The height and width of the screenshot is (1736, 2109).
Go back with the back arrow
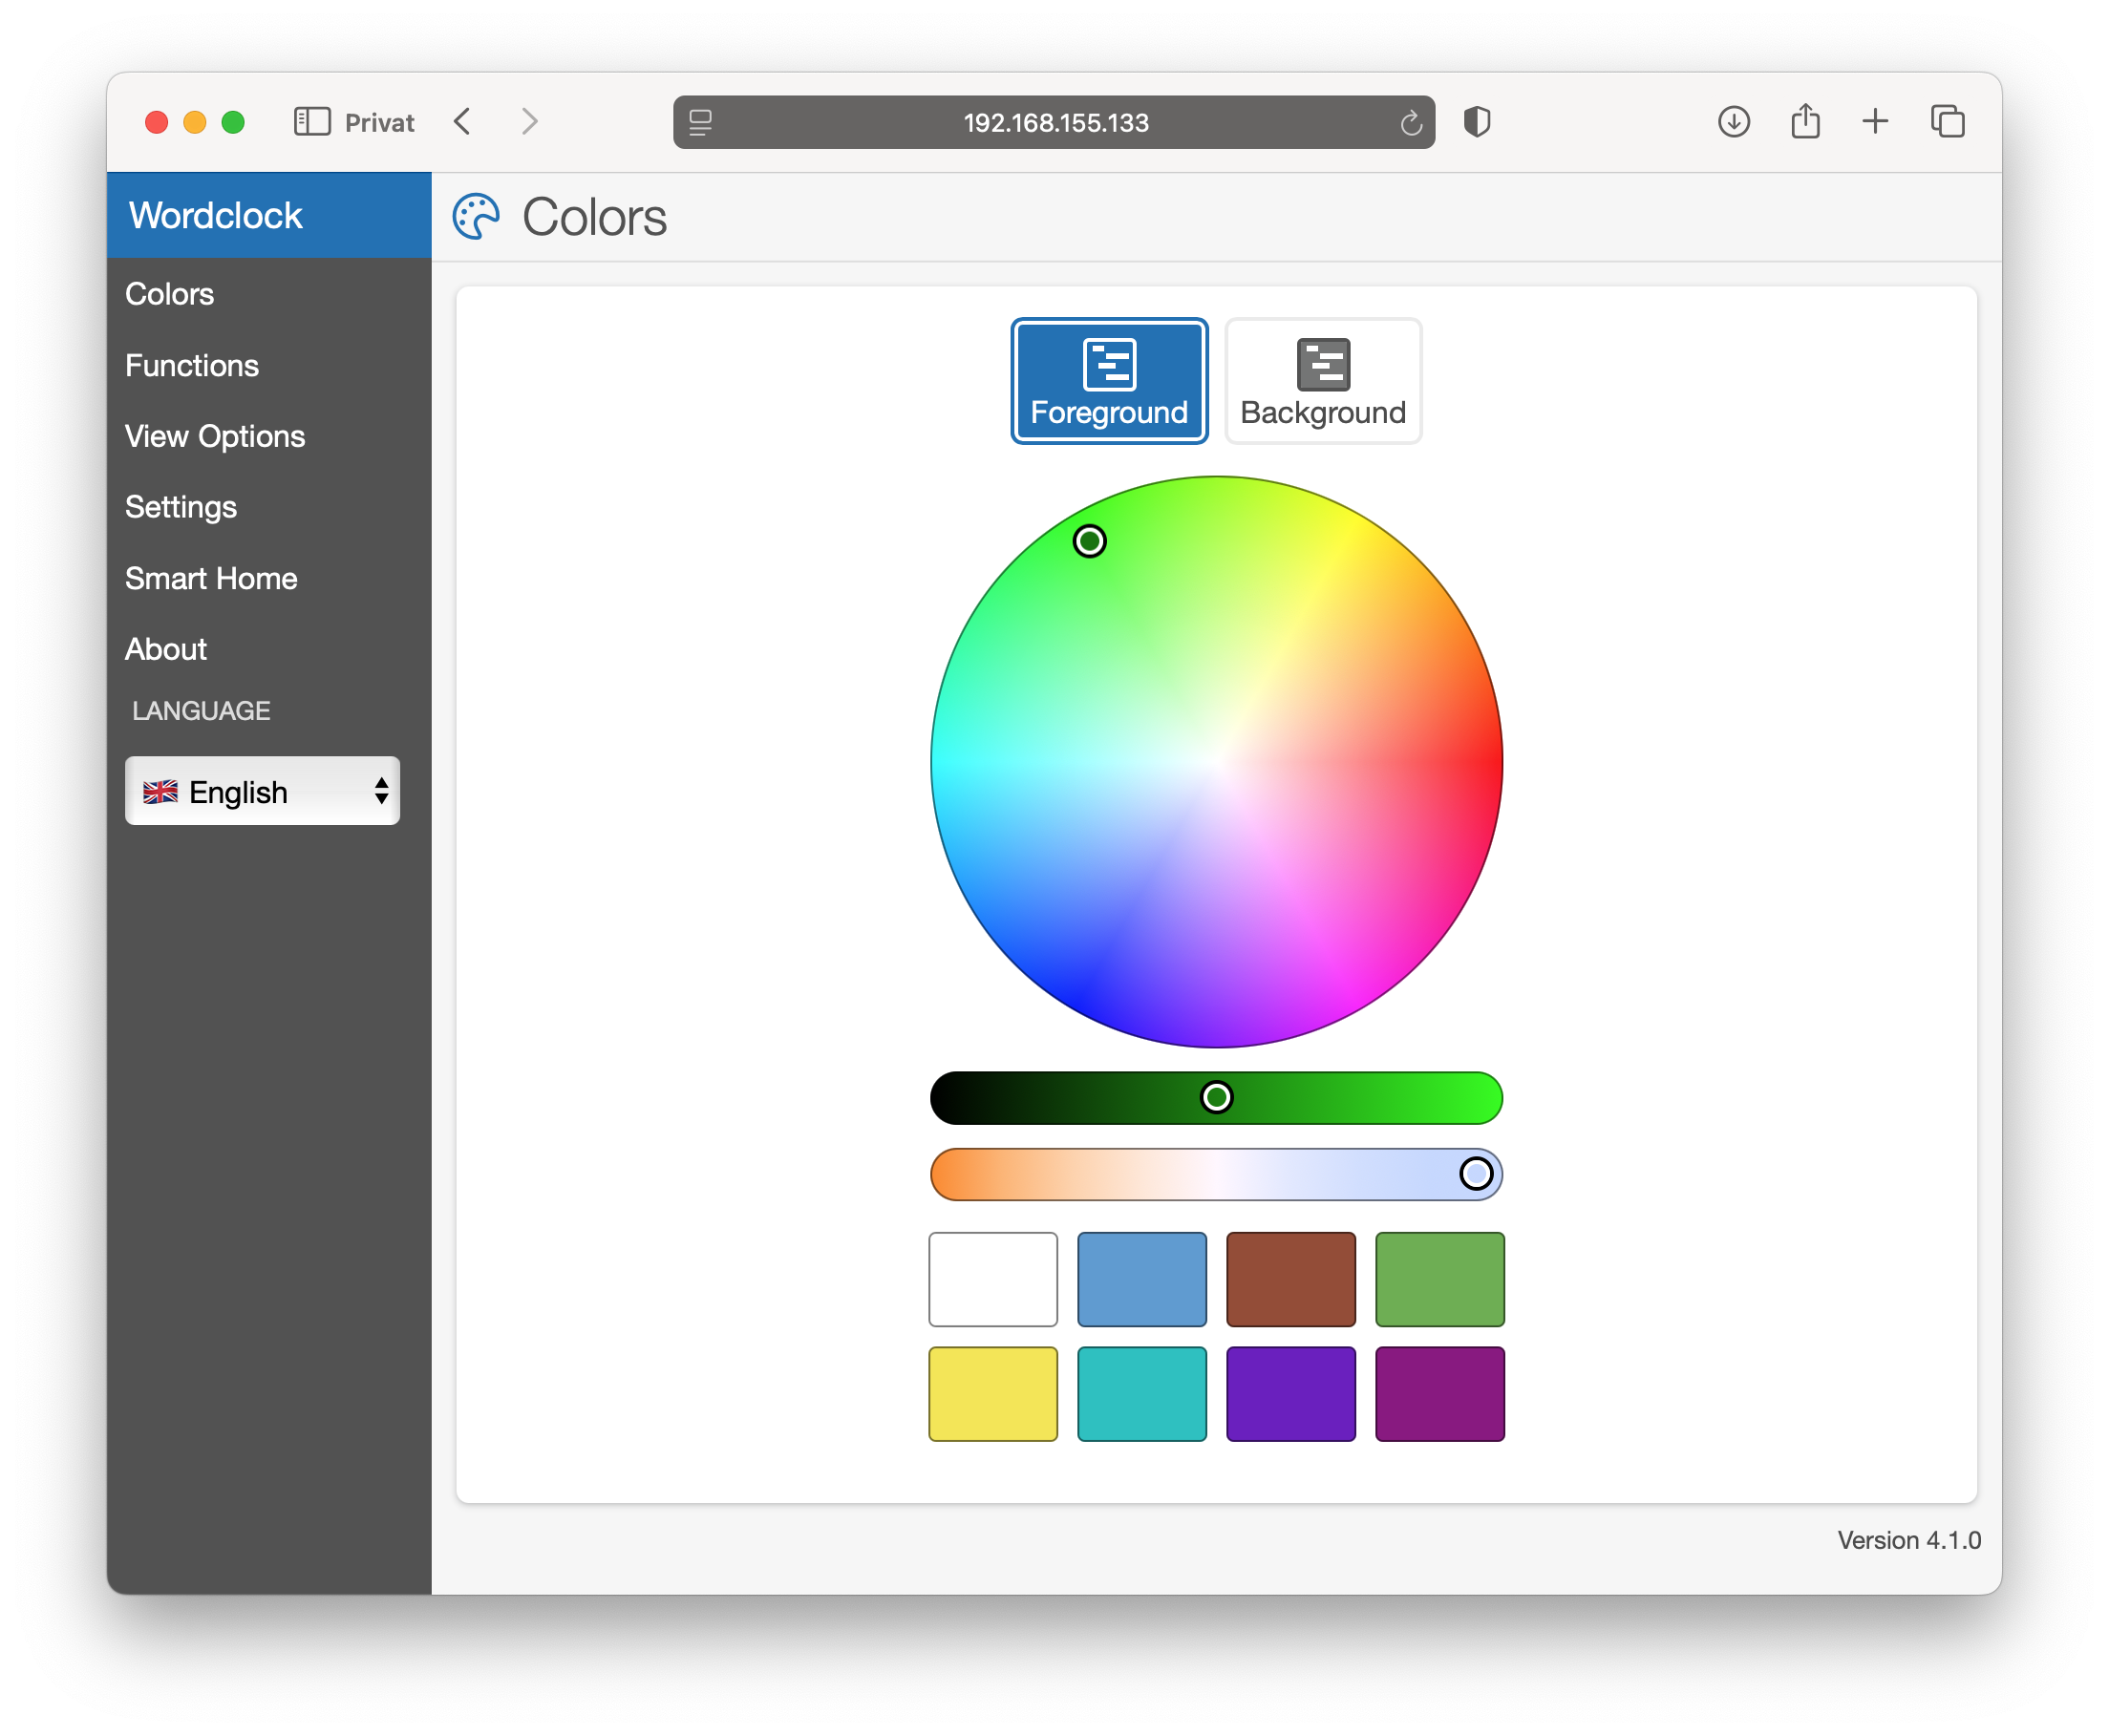(x=462, y=122)
